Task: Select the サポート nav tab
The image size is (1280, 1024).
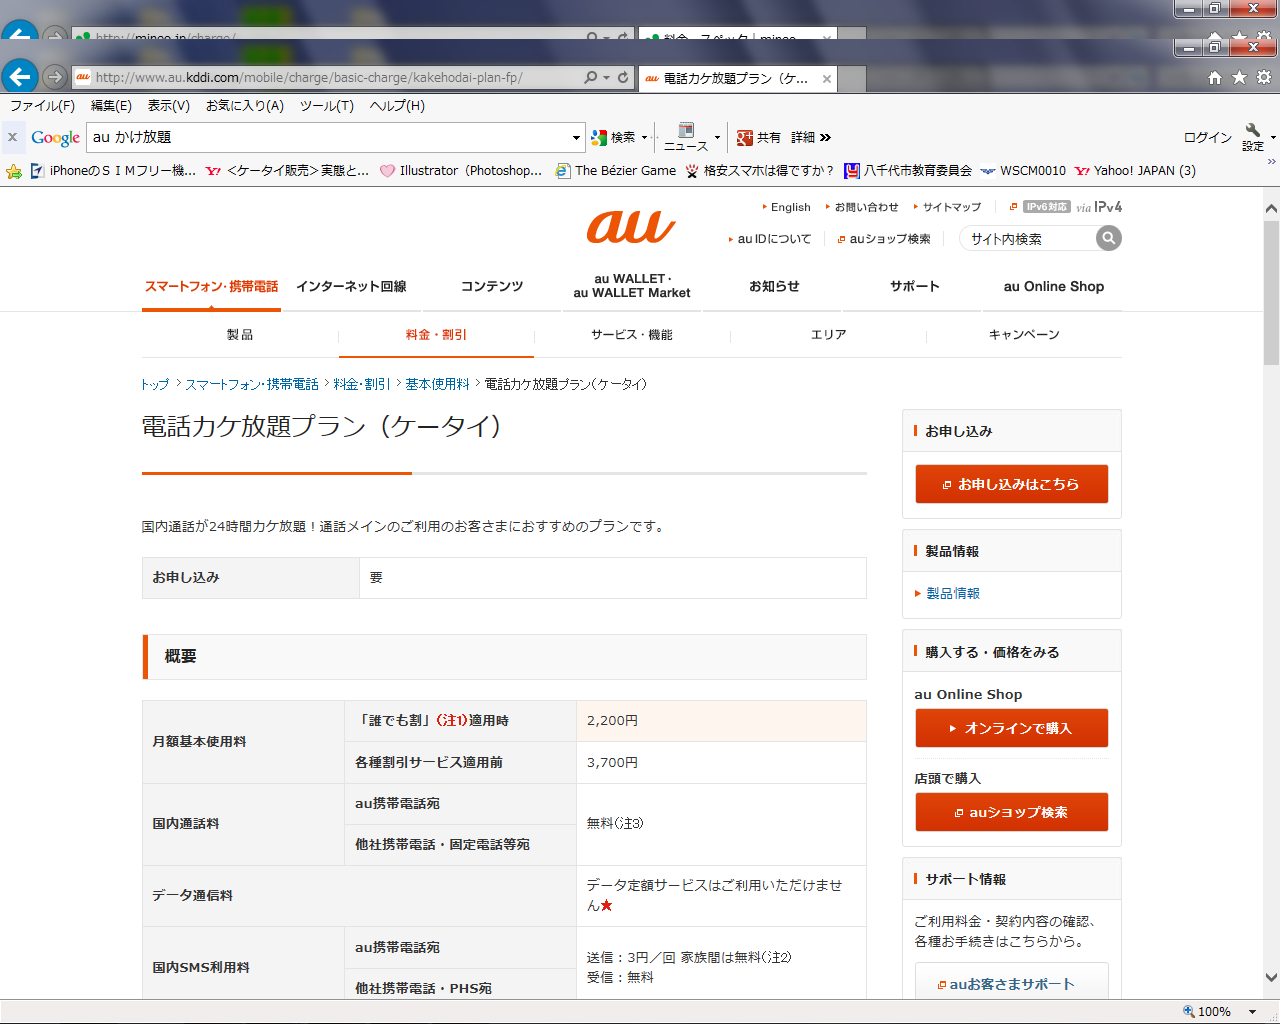Action: (915, 286)
